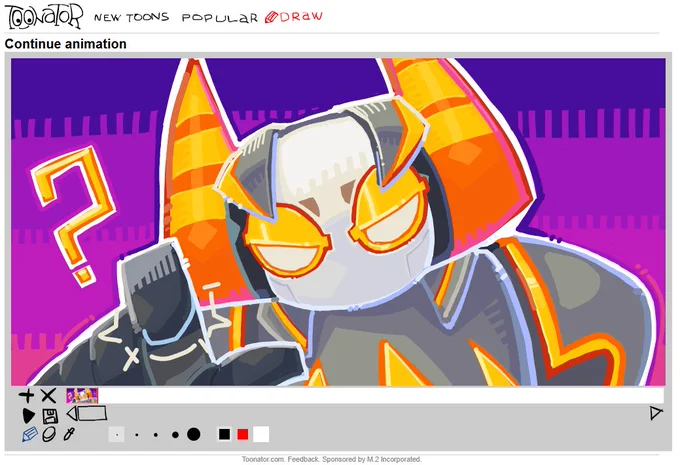Open the New Toons page
Image resolution: width=680 pixels, height=465 pixels.
[x=131, y=17]
